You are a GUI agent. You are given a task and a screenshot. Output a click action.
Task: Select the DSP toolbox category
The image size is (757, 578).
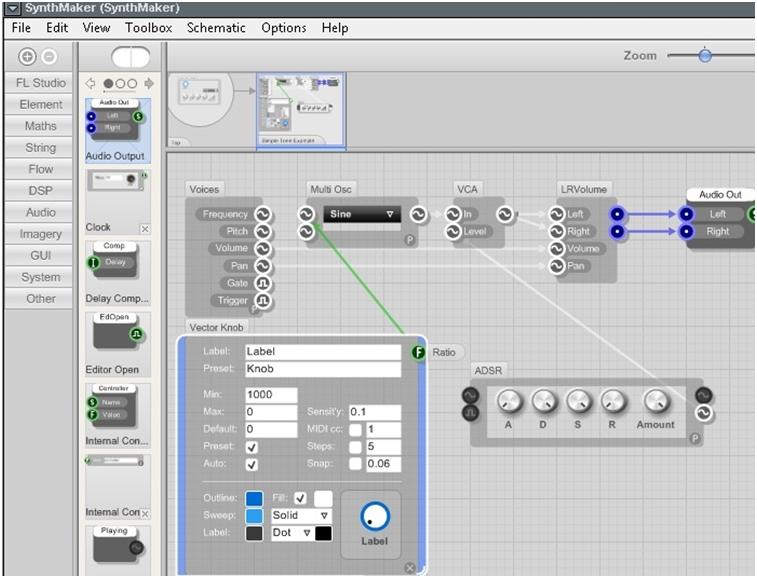(x=41, y=191)
